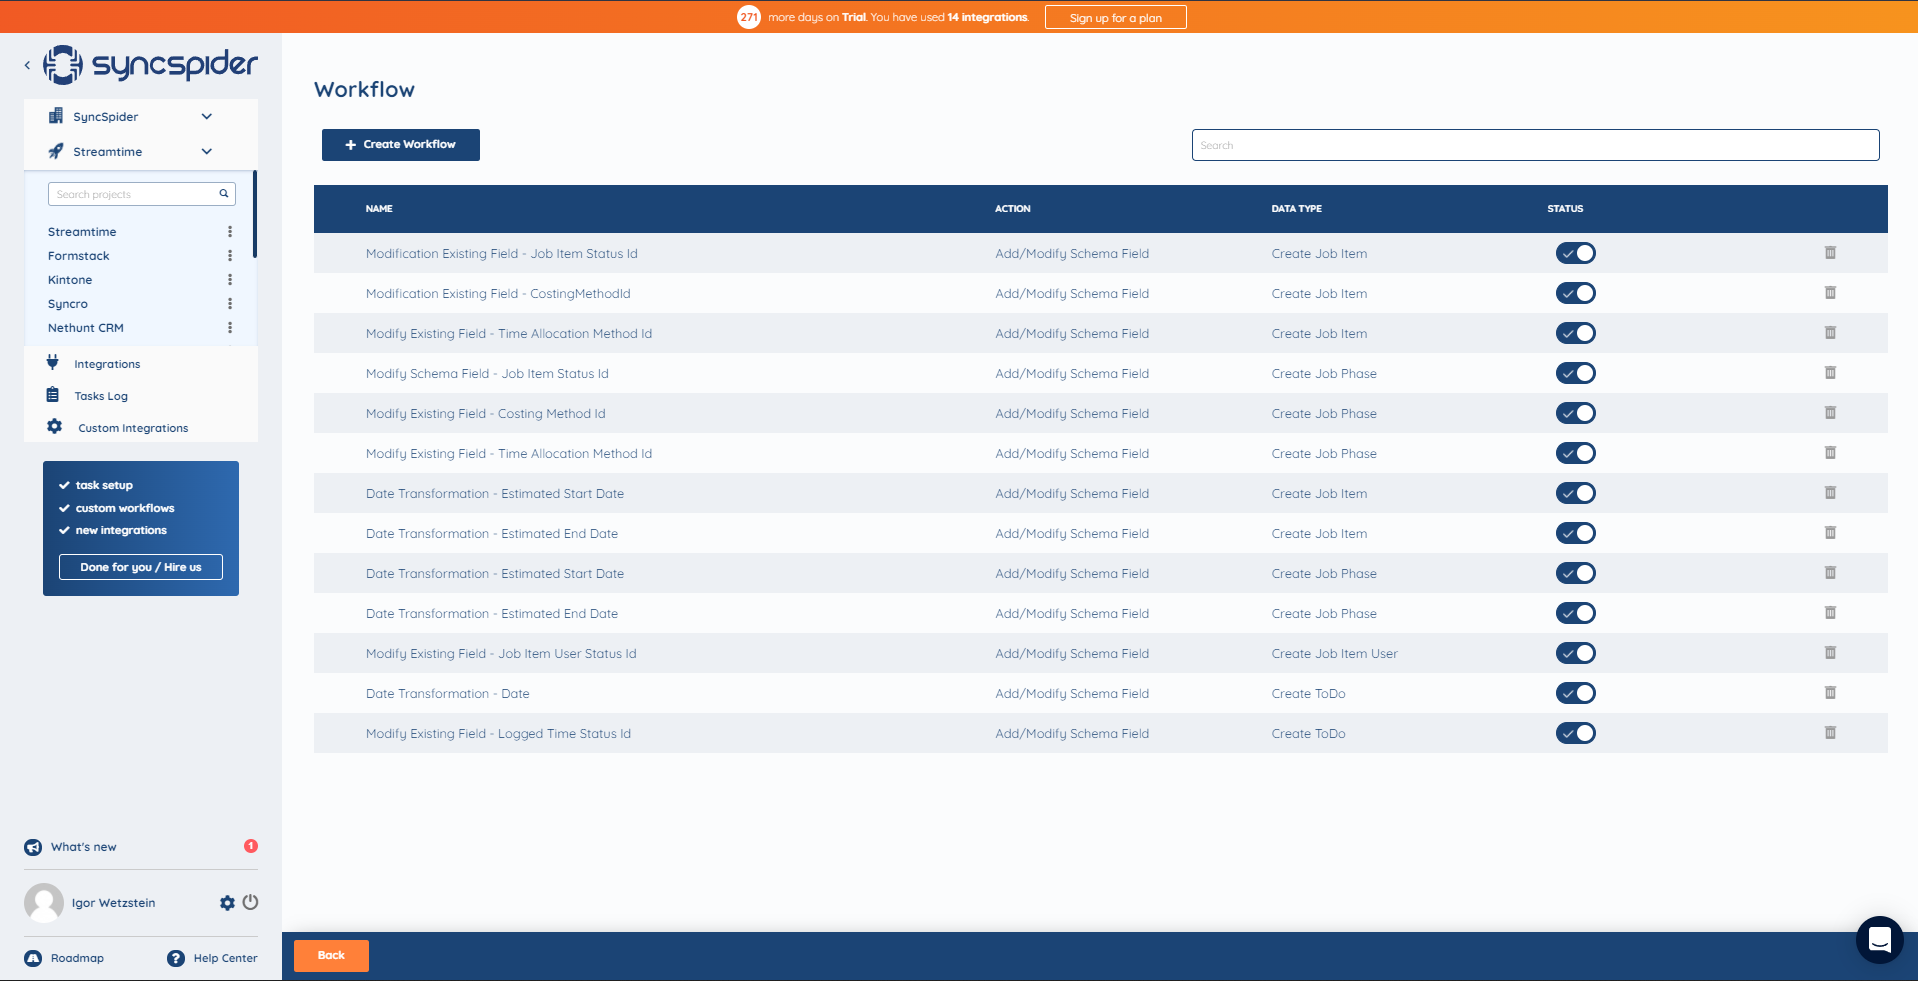Click the gear icon for Custom Integrations
Screen dimensions: 1918x981
point(54,427)
